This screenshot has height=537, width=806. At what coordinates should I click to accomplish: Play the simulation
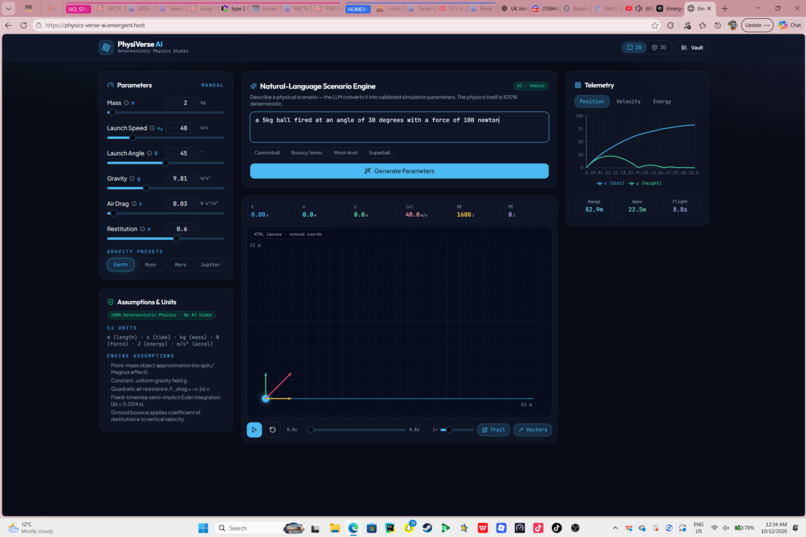click(254, 430)
